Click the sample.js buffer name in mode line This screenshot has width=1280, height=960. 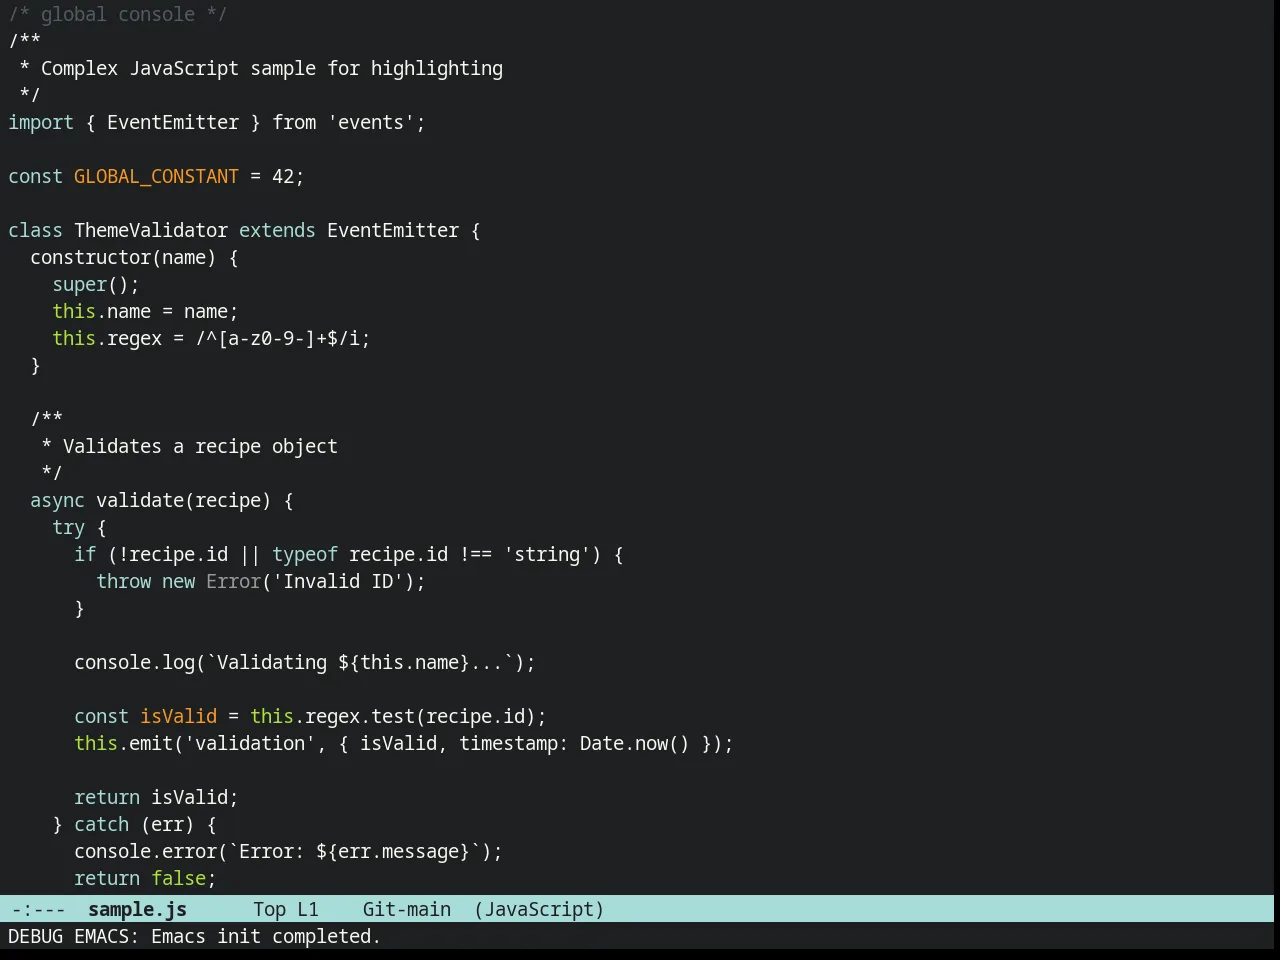[137, 909]
